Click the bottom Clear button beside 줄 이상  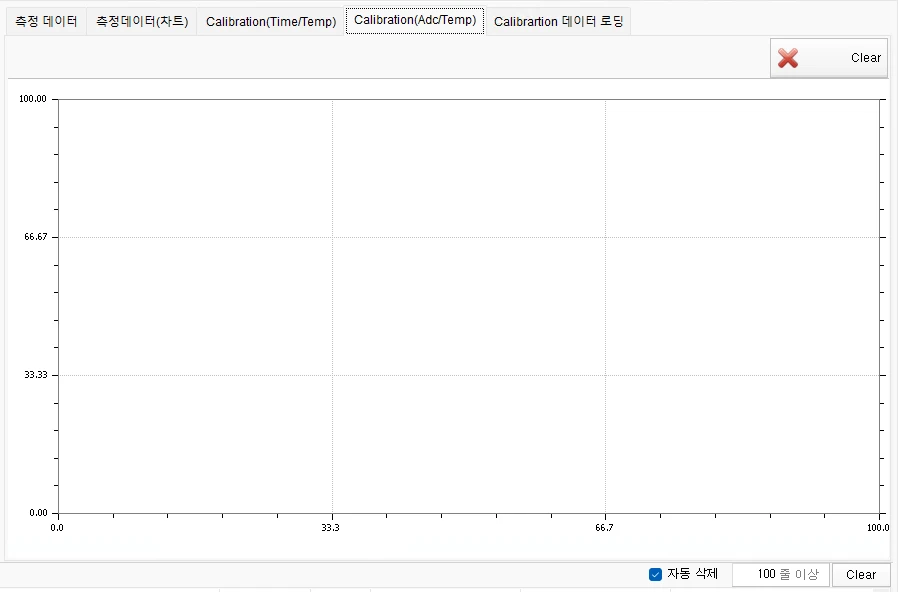[861, 574]
